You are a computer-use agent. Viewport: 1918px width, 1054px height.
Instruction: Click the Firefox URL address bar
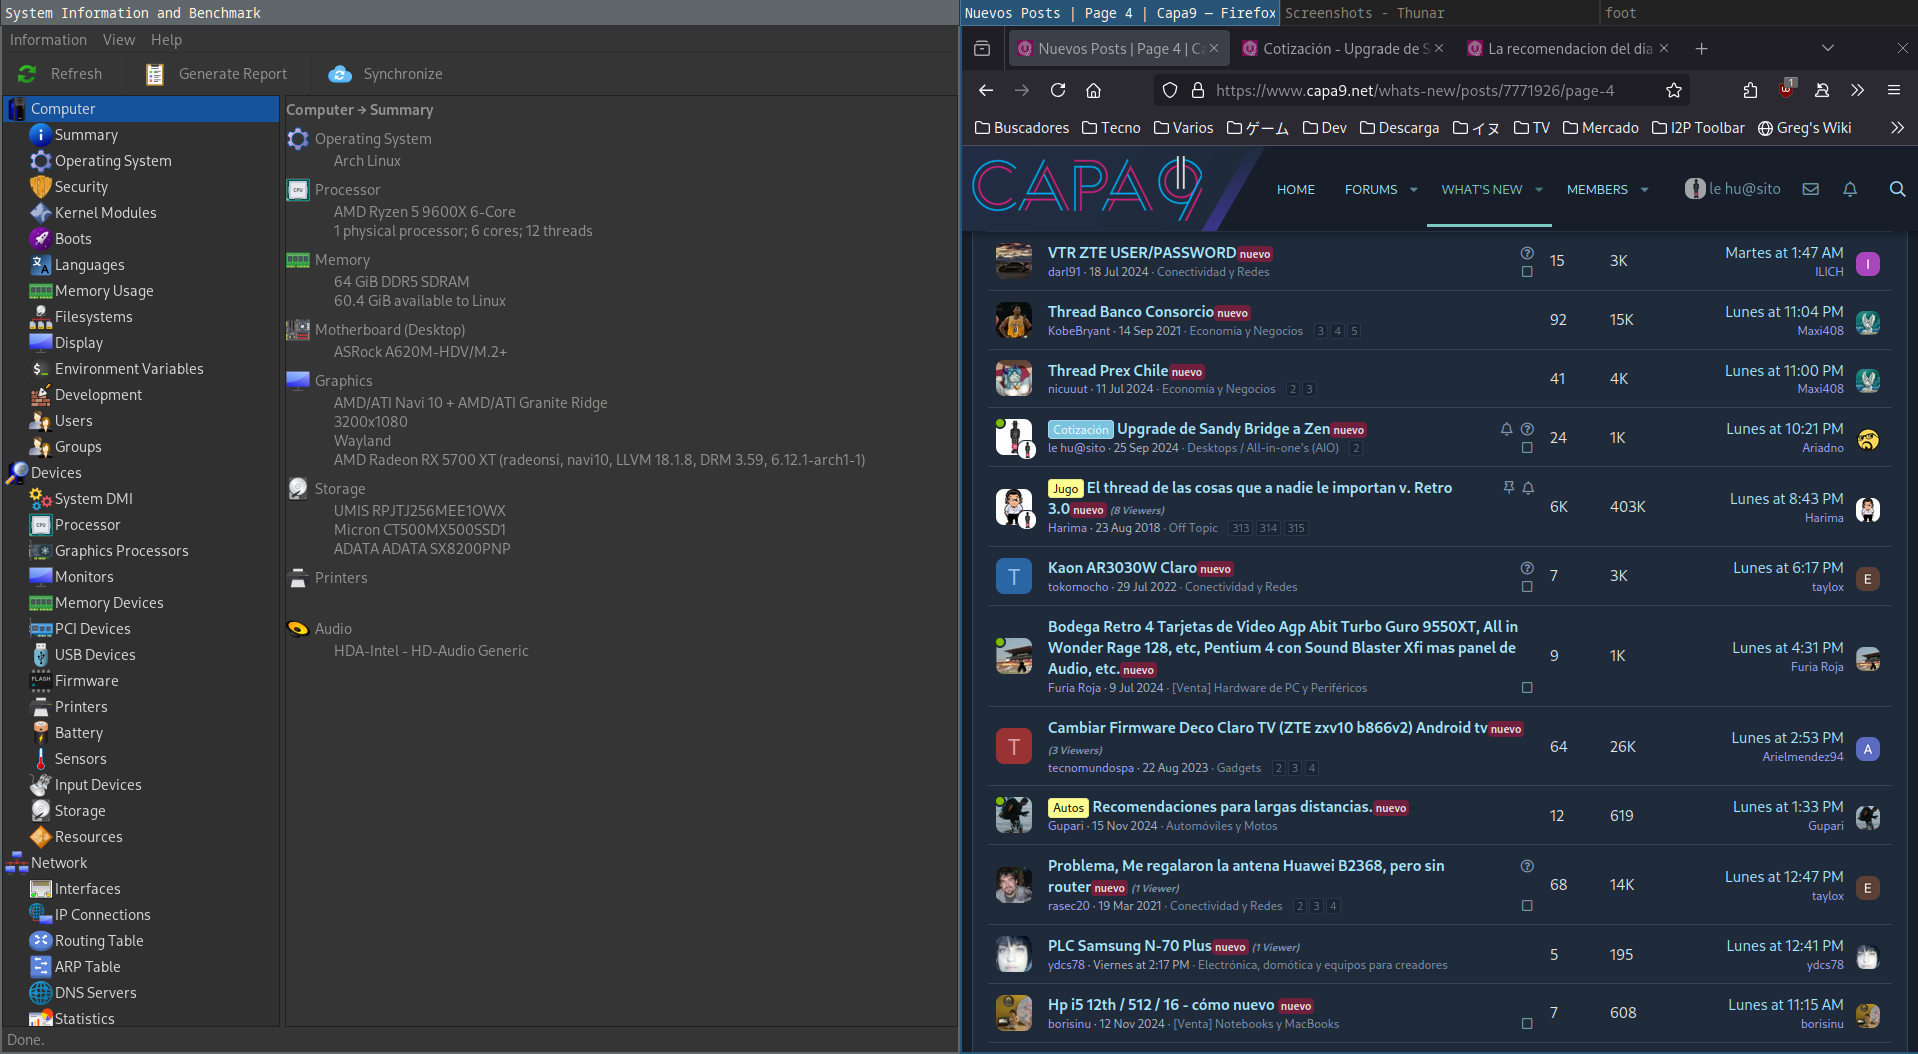[x=1414, y=90]
